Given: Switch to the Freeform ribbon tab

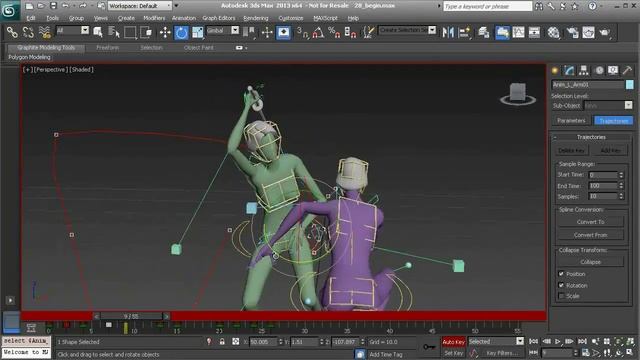Looking at the screenshot, I should 107,48.
